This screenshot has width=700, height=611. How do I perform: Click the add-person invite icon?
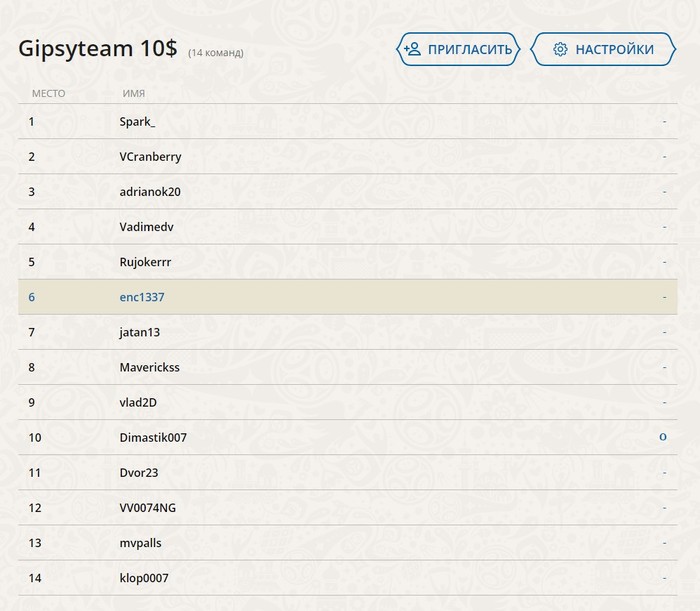[412, 49]
